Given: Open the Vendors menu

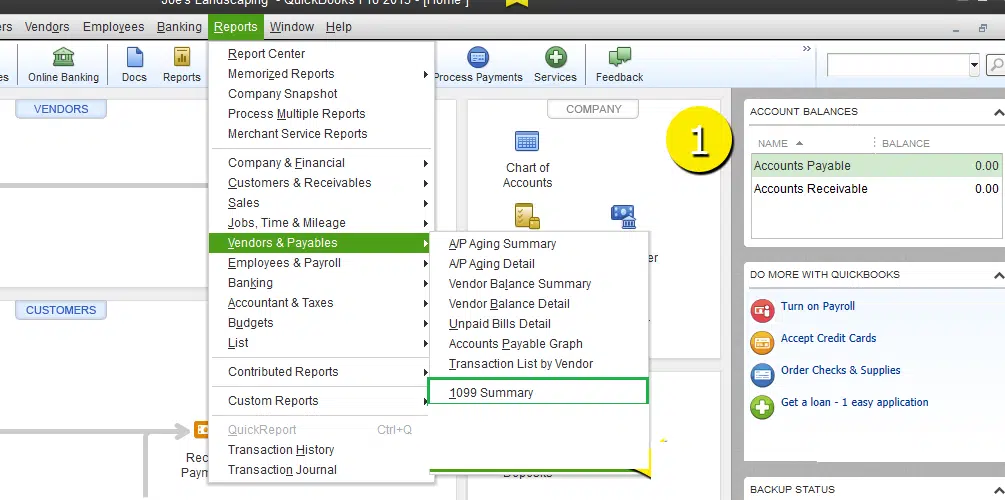Looking at the screenshot, I should (47, 27).
